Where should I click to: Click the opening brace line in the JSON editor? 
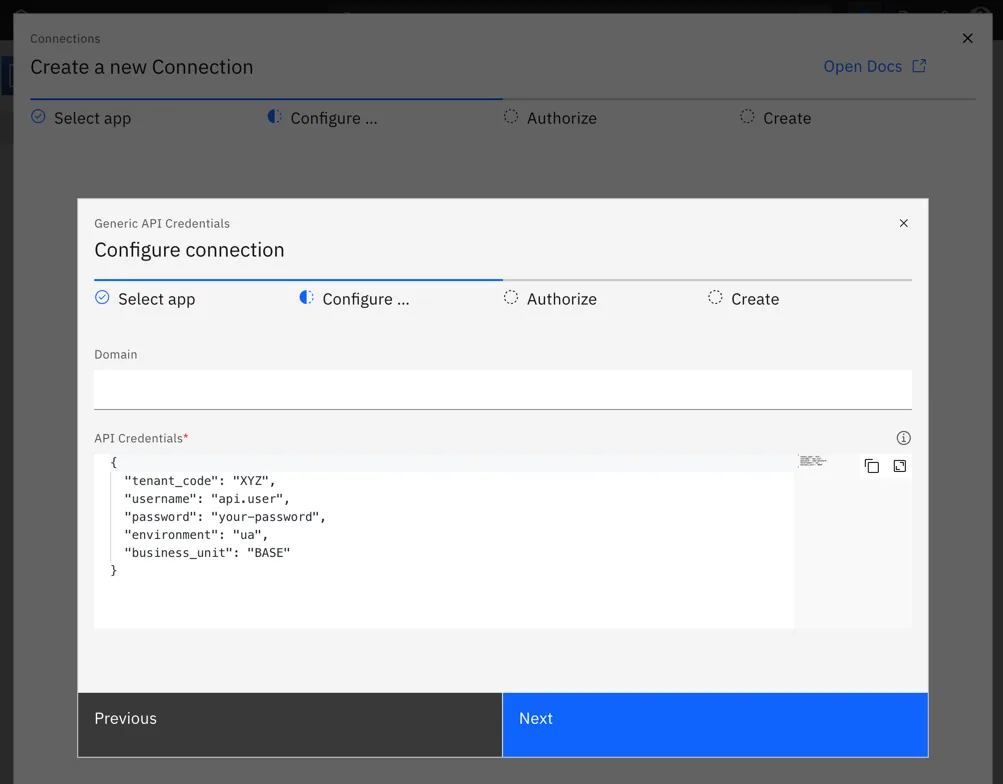point(114,462)
